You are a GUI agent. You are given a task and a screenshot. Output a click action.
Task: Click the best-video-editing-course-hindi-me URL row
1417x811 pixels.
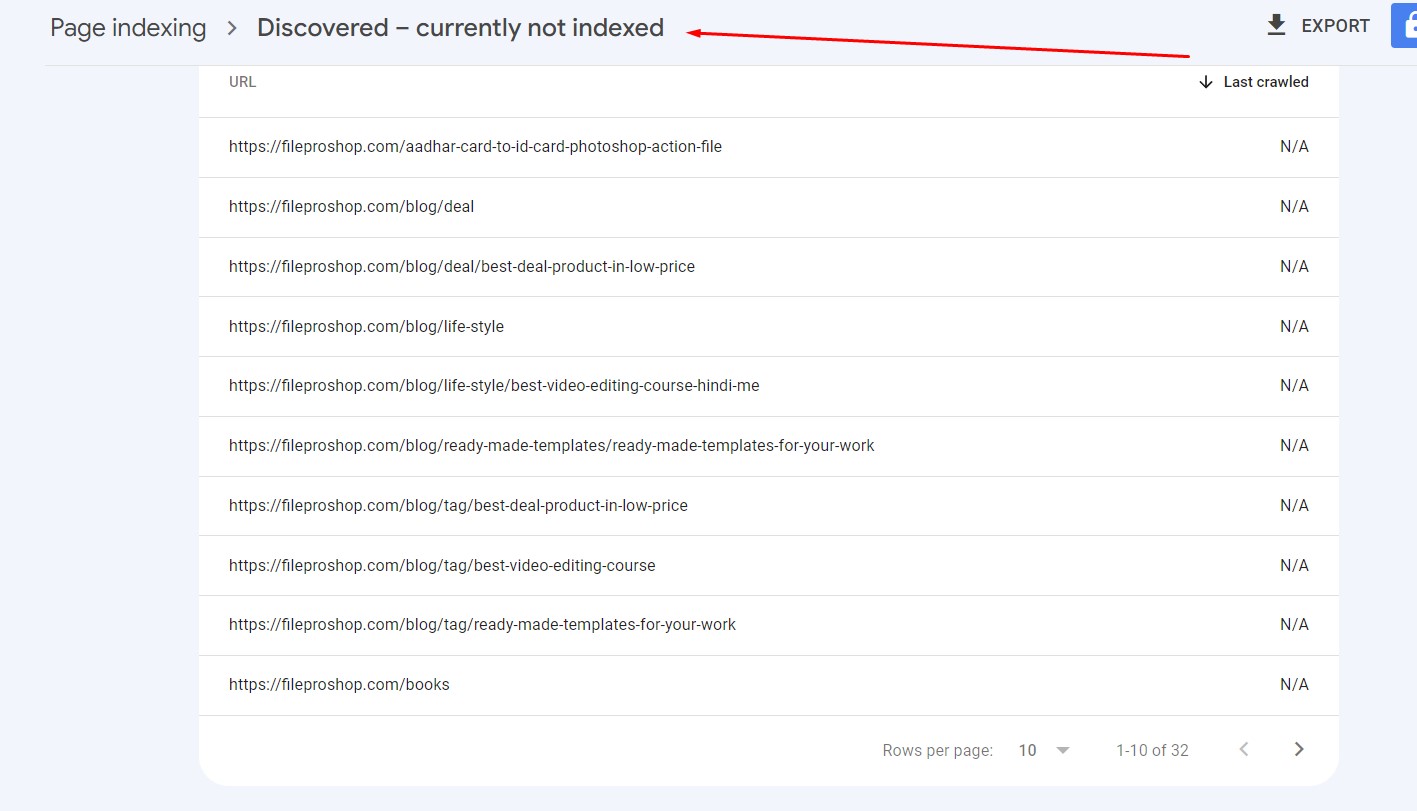pyautogui.click(x=494, y=386)
